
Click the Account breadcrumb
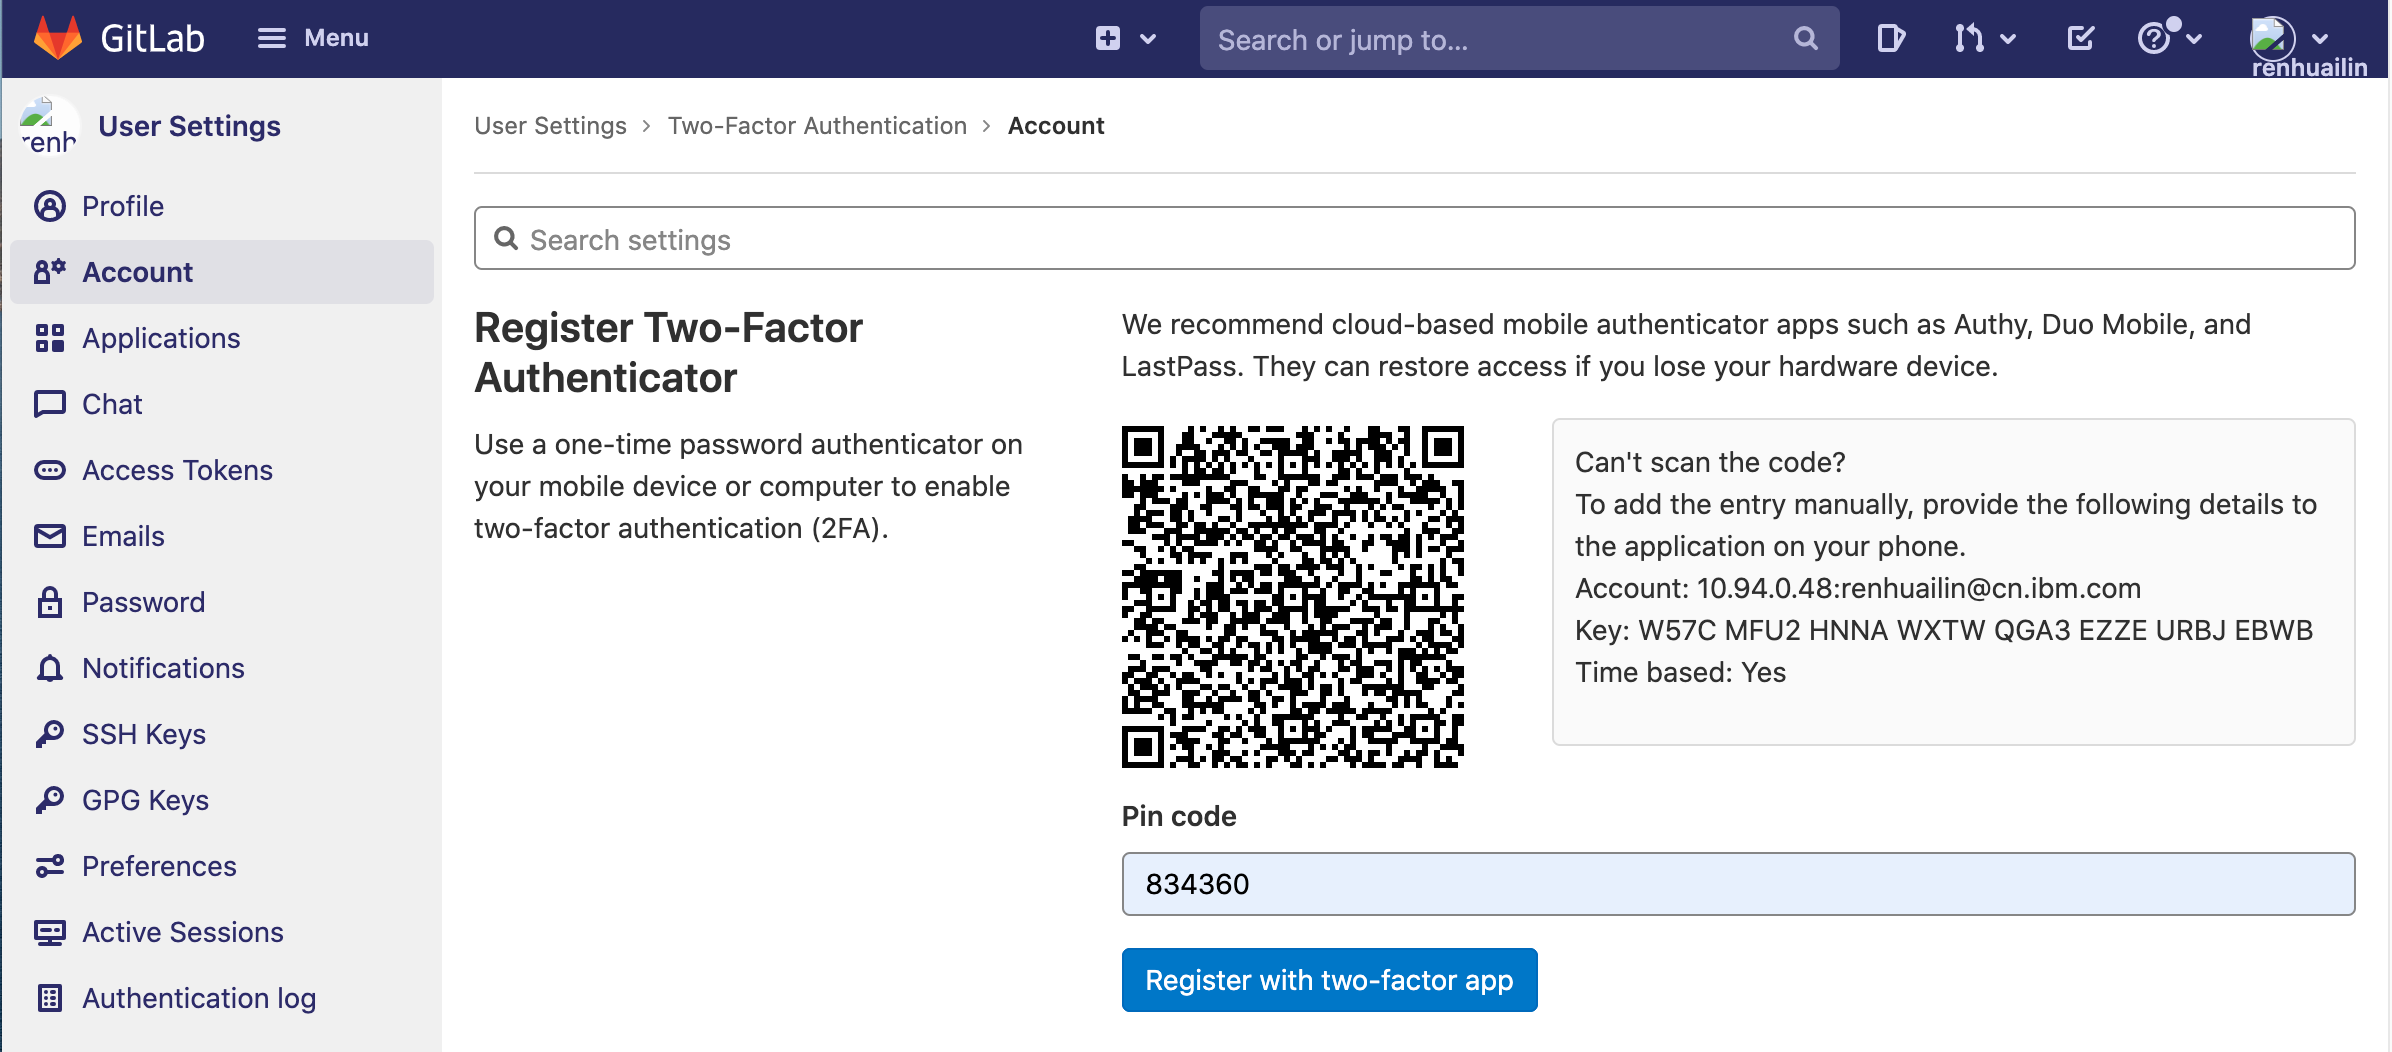click(1056, 126)
